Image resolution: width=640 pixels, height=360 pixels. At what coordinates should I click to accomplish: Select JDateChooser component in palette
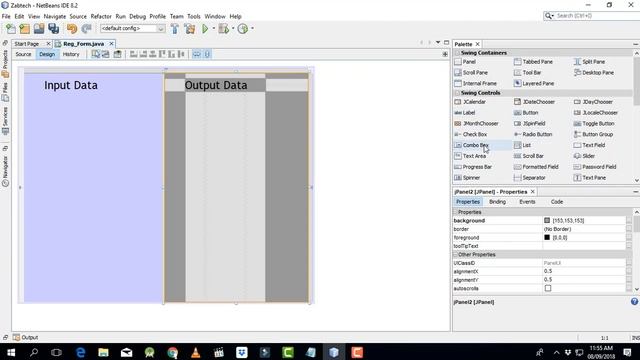tap(534, 102)
